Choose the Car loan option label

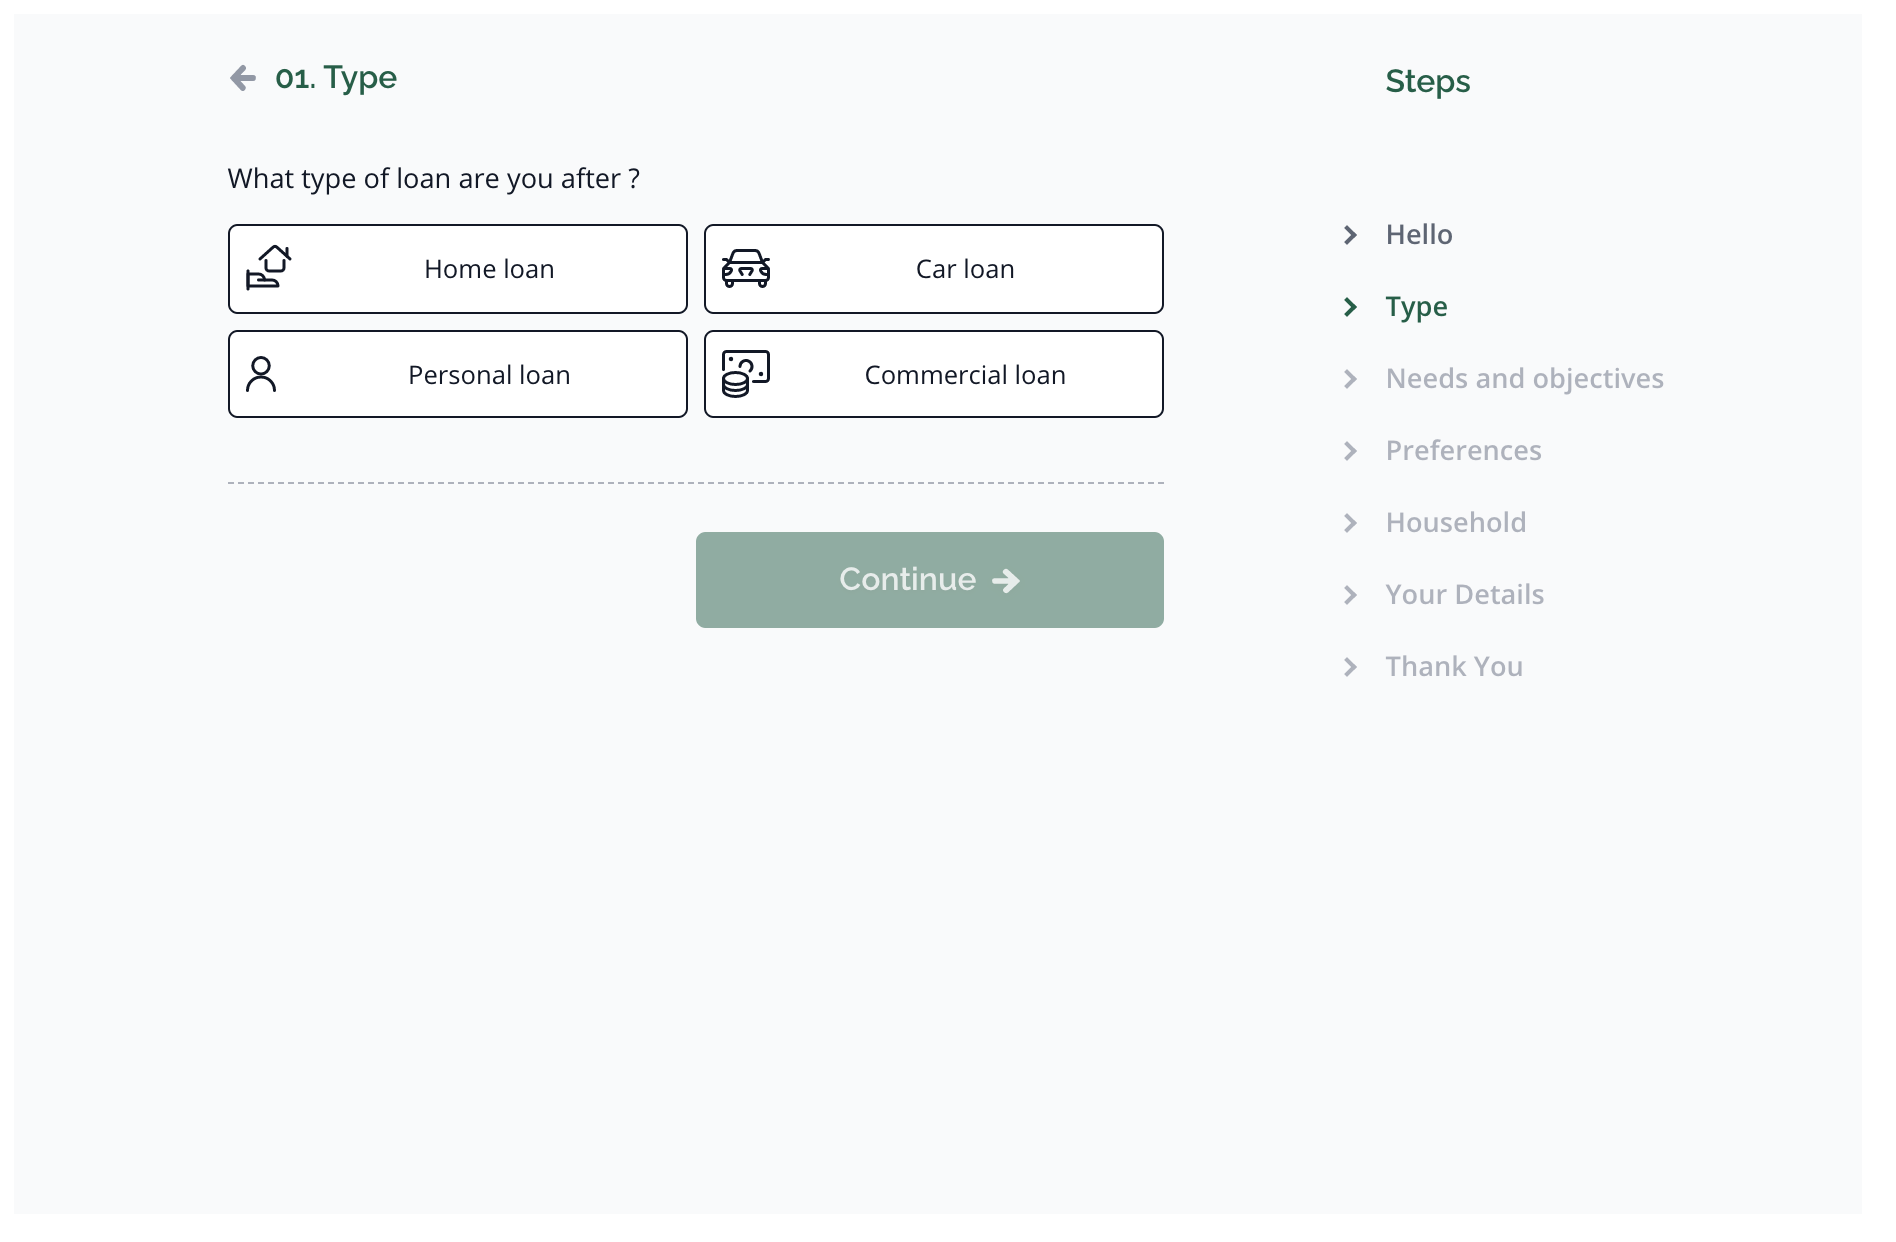click(965, 269)
